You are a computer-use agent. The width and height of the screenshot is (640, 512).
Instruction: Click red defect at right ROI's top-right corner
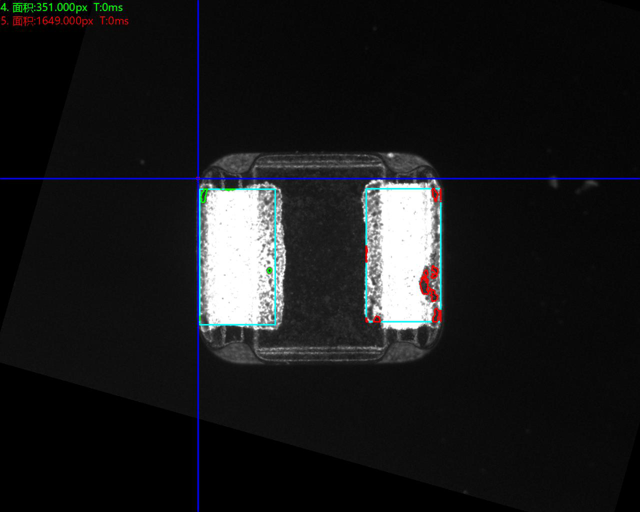click(x=436, y=192)
